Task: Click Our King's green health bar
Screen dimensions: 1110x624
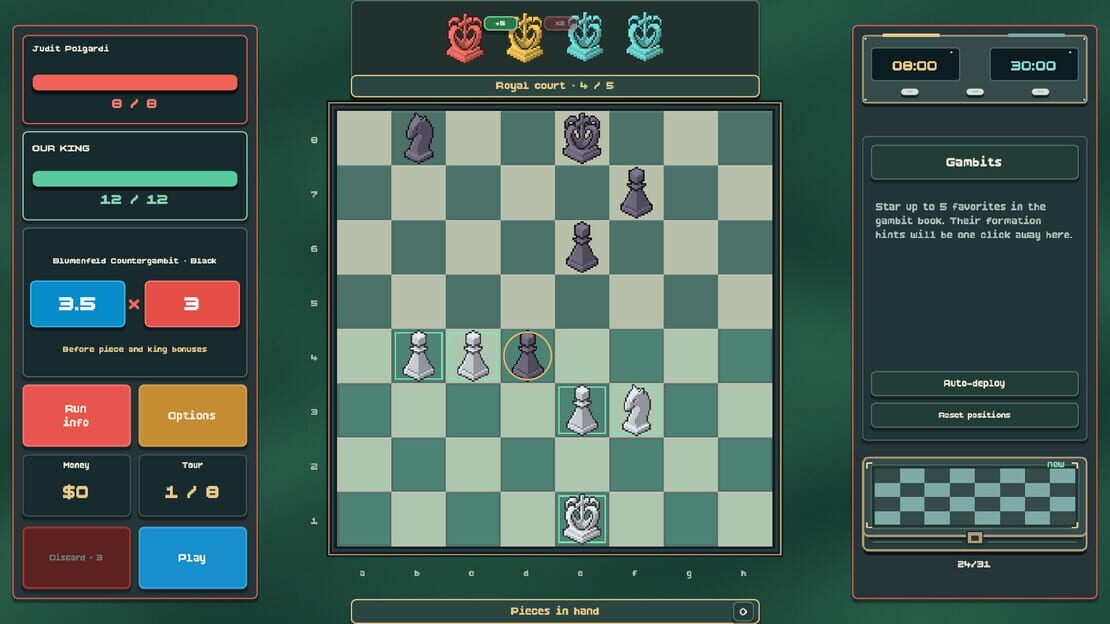Action: point(135,178)
